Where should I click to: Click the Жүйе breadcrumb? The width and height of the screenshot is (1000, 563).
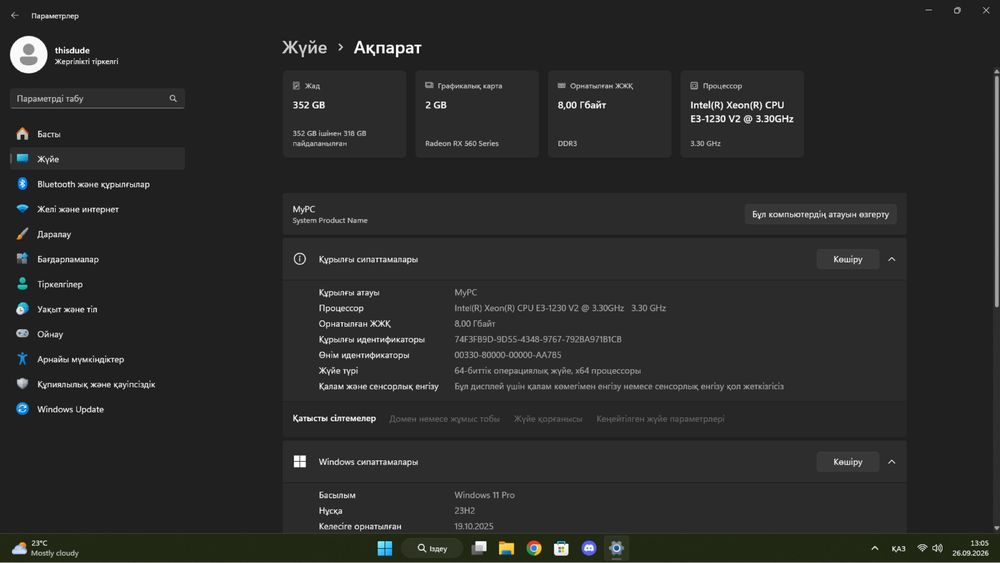(304, 48)
